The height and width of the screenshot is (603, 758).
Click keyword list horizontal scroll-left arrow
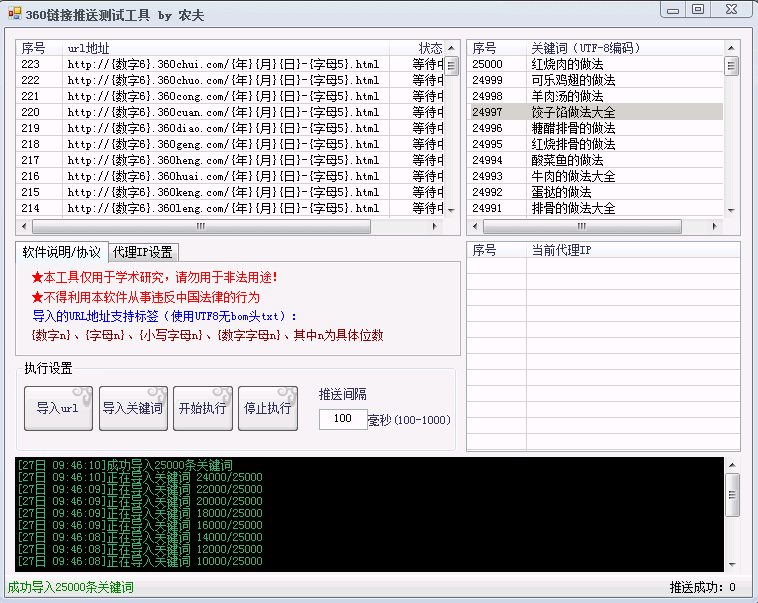click(x=475, y=226)
